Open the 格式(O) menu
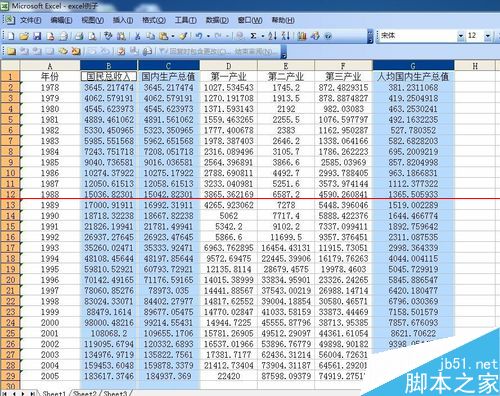Viewport: 500px width, 396px height. (154, 20)
